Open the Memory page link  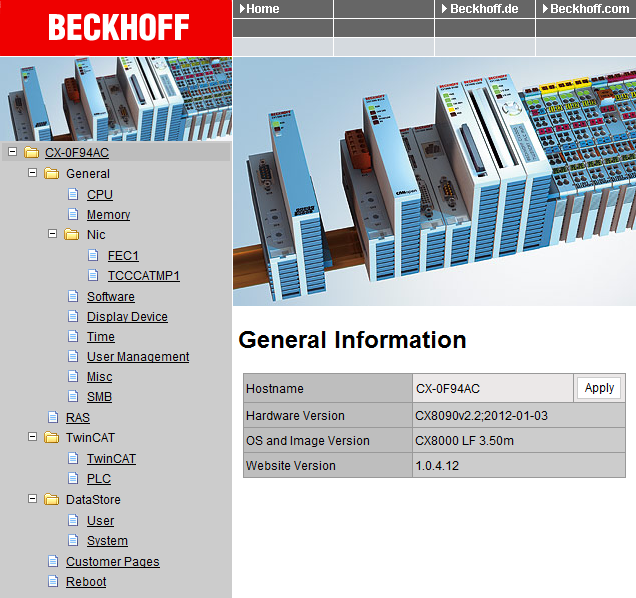click(x=108, y=215)
